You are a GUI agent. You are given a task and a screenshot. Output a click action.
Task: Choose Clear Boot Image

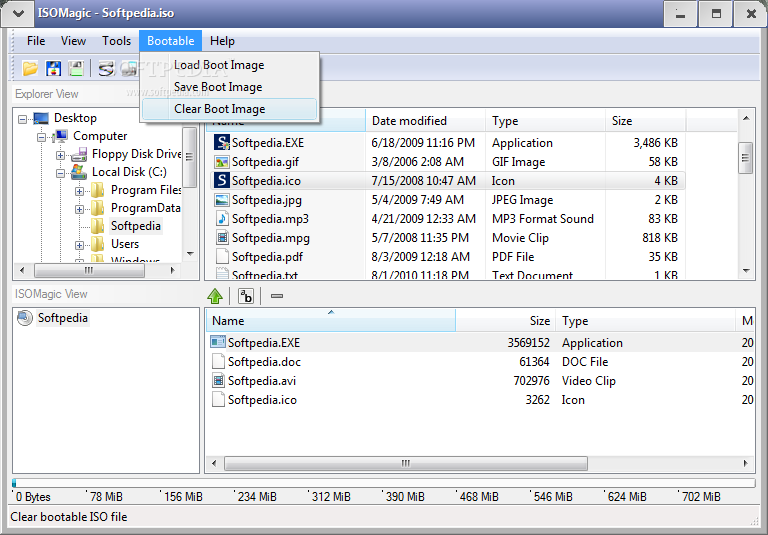tap(230, 109)
